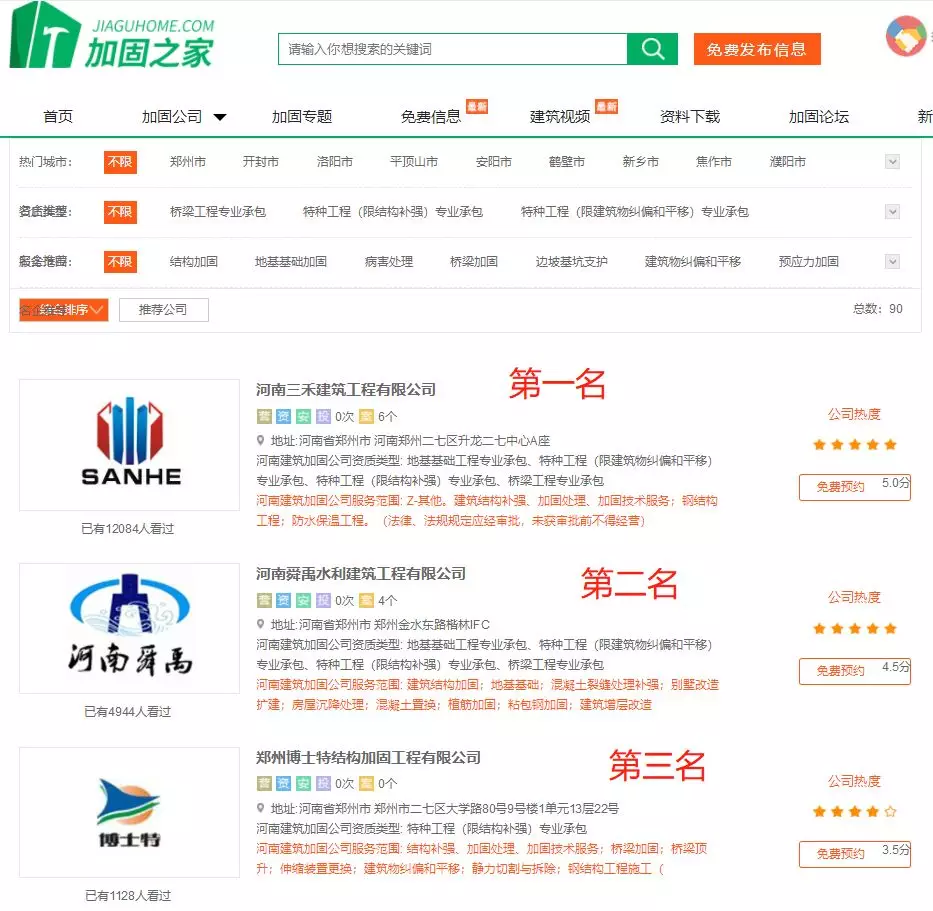The width and height of the screenshot is (933, 911).
Task: Open the user avatar at top right
Action: coord(906,37)
